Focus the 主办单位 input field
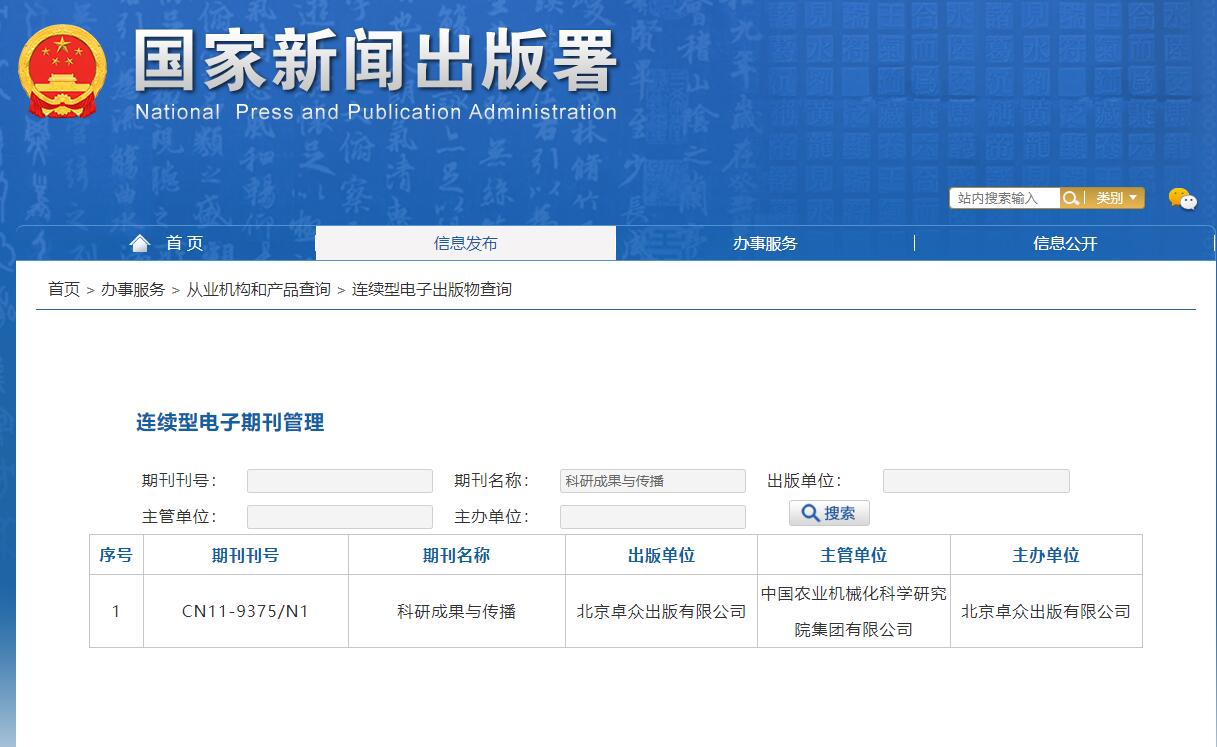 pyautogui.click(x=652, y=517)
